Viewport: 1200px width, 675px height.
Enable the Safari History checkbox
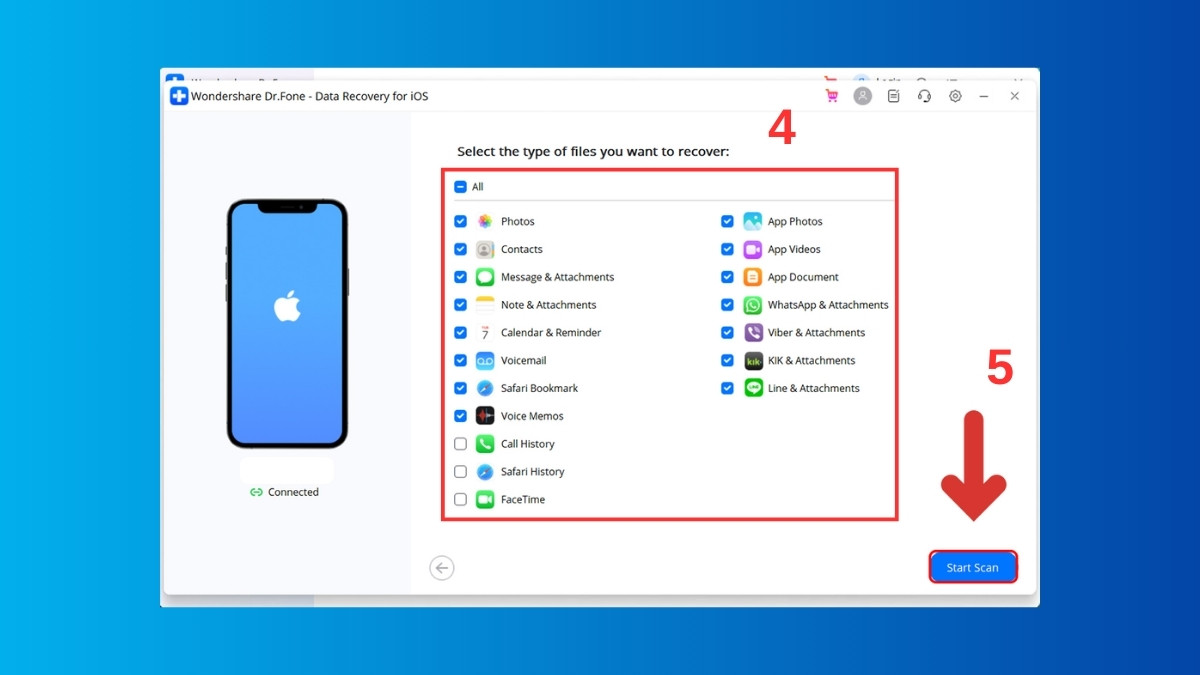(460, 472)
